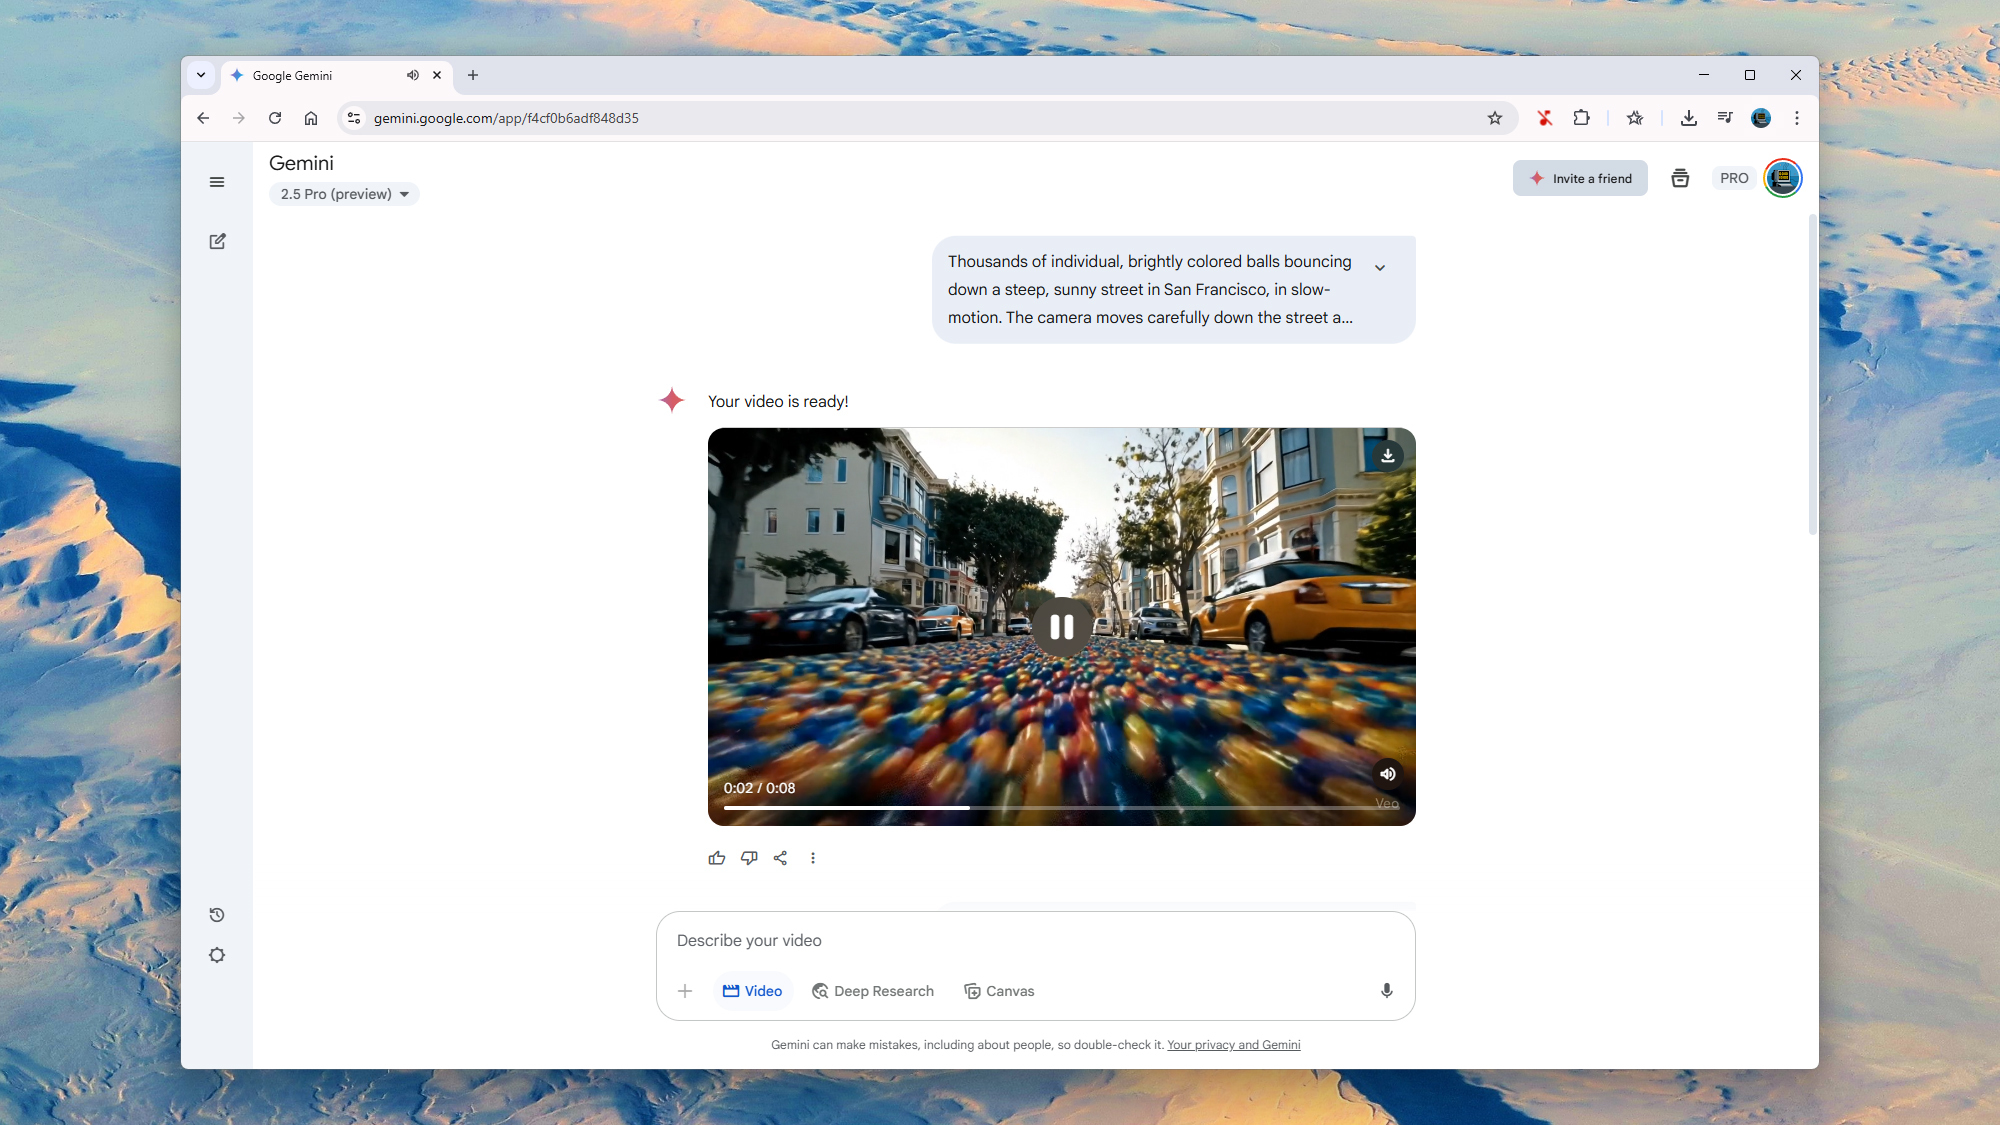Image resolution: width=2000 pixels, height=1125 pixels.
Task: Open the red extension icon in toolbar
Action: pos(1545,118)
